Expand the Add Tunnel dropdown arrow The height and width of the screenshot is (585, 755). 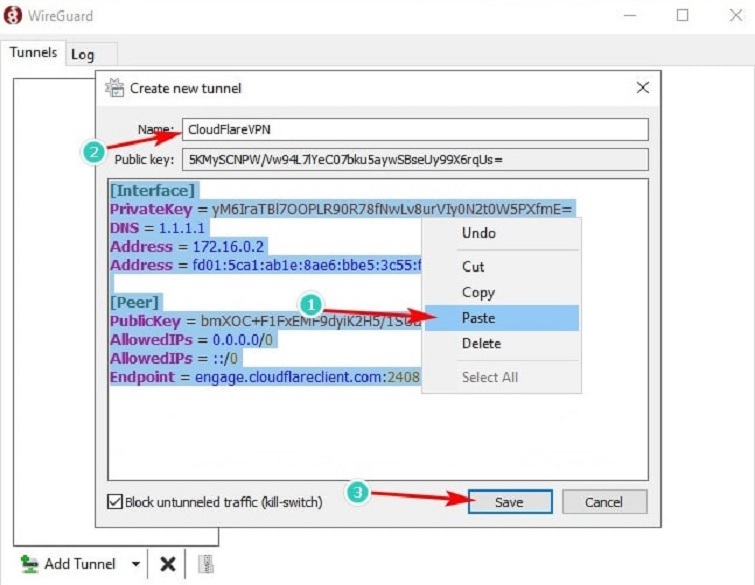point(135,564)
